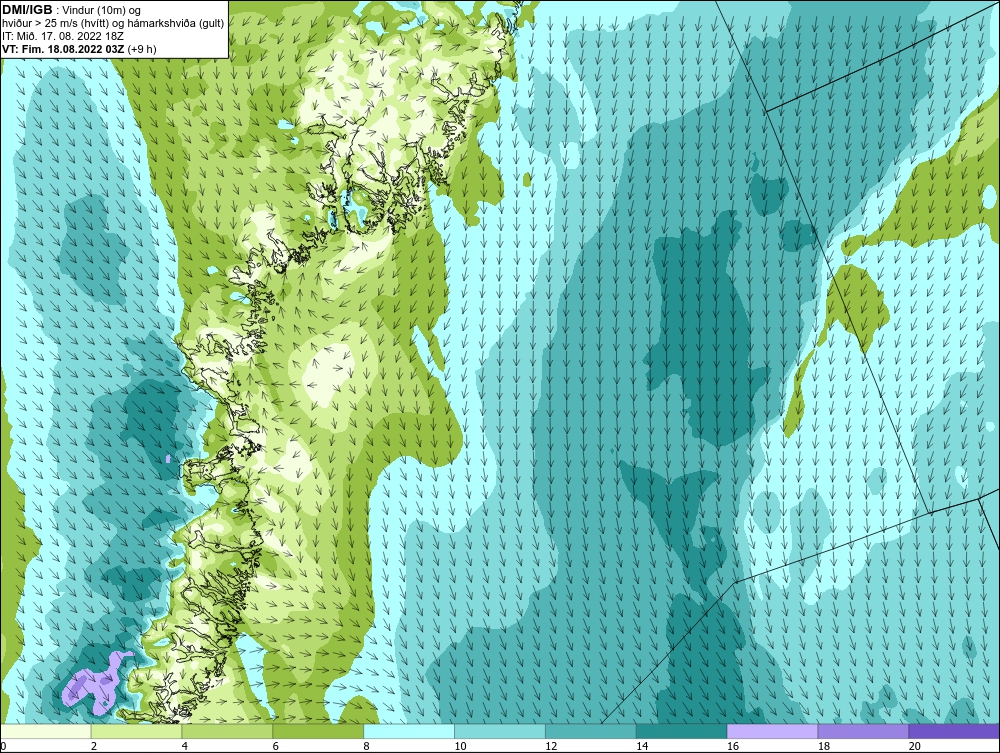This screenshot has height=753, width=1000.
Task: Click the legend label '8'
Action: (367, 746)
